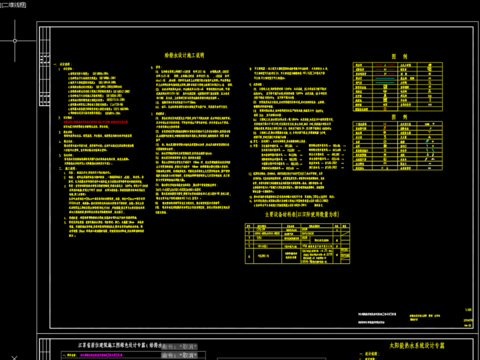Select the upper 图例 legend heading
Viewport: 480px width, 360px height.
(x=399, y=56)
